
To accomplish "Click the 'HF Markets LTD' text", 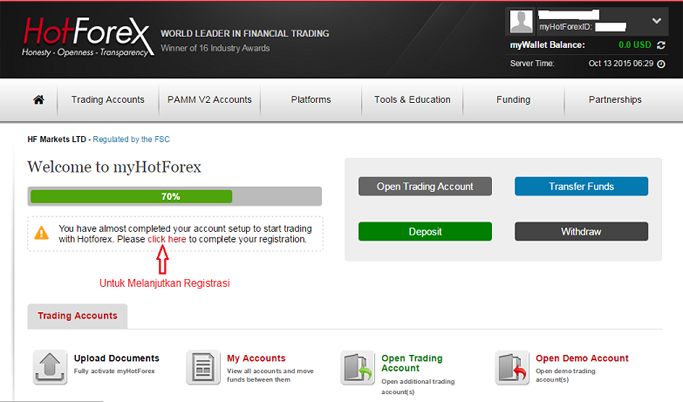I will click(x=57, y=139).
